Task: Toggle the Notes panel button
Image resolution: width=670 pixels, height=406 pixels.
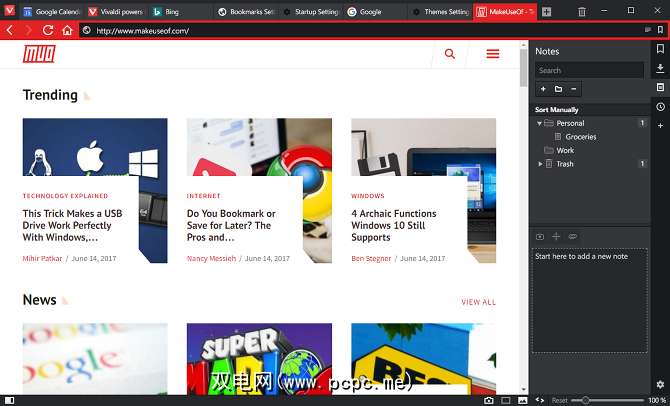Action: pyautogui.click(x=660, y=87)
